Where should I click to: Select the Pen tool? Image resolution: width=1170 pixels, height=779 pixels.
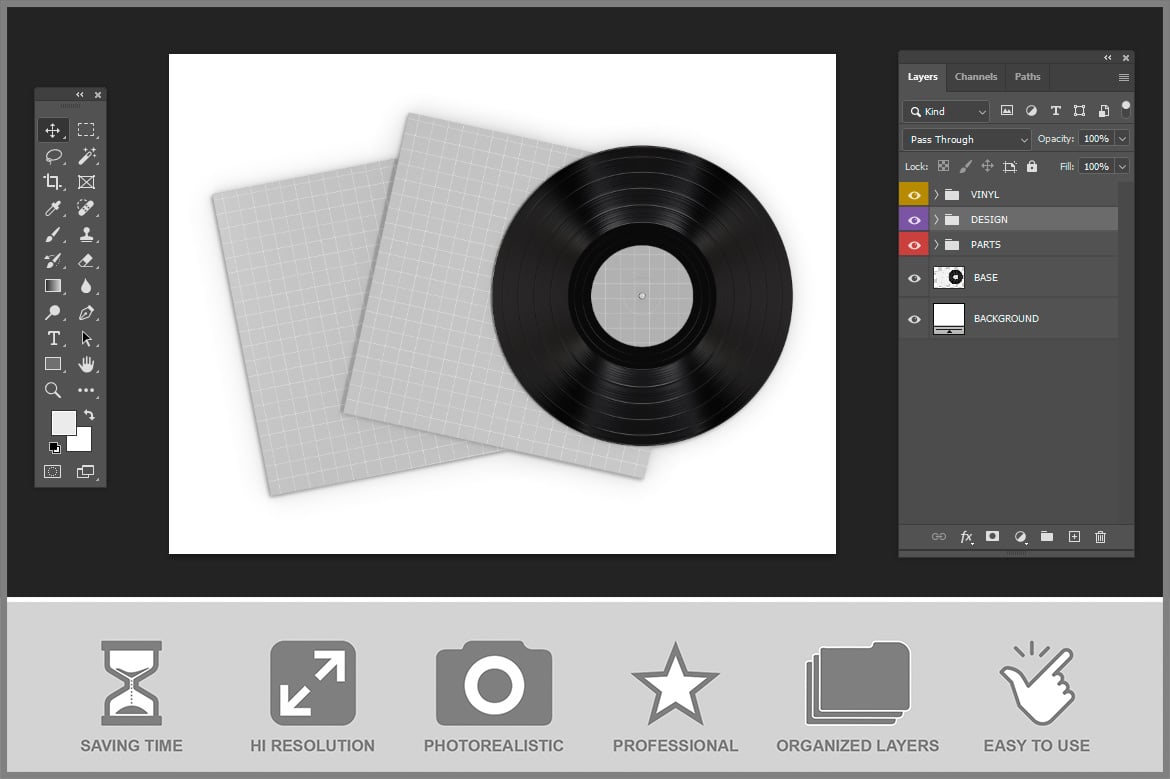pos(87,312)
